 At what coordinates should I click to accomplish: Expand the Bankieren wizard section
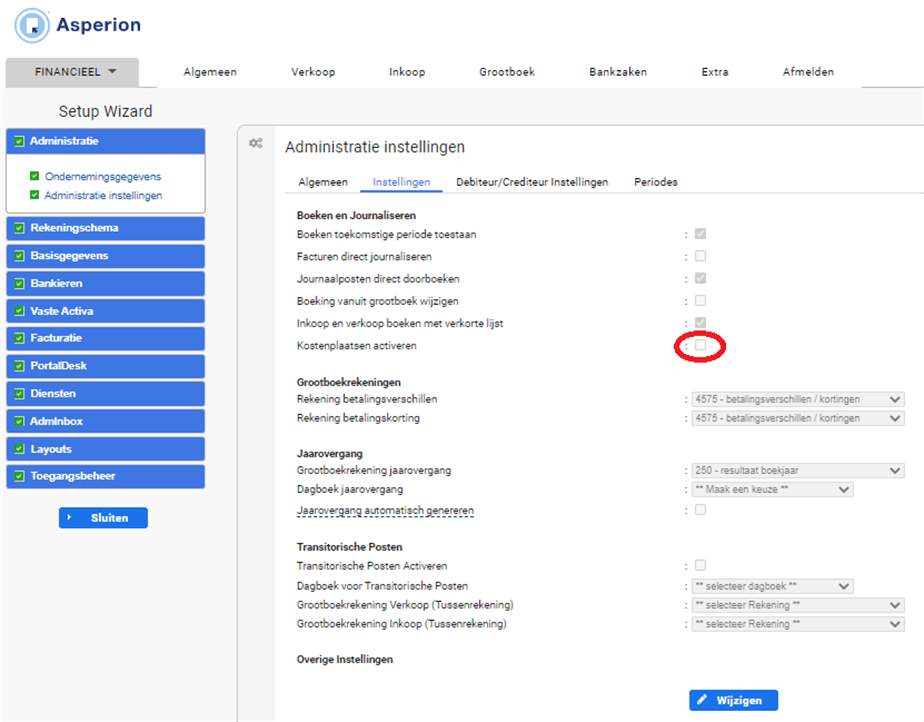pos(105,283)
